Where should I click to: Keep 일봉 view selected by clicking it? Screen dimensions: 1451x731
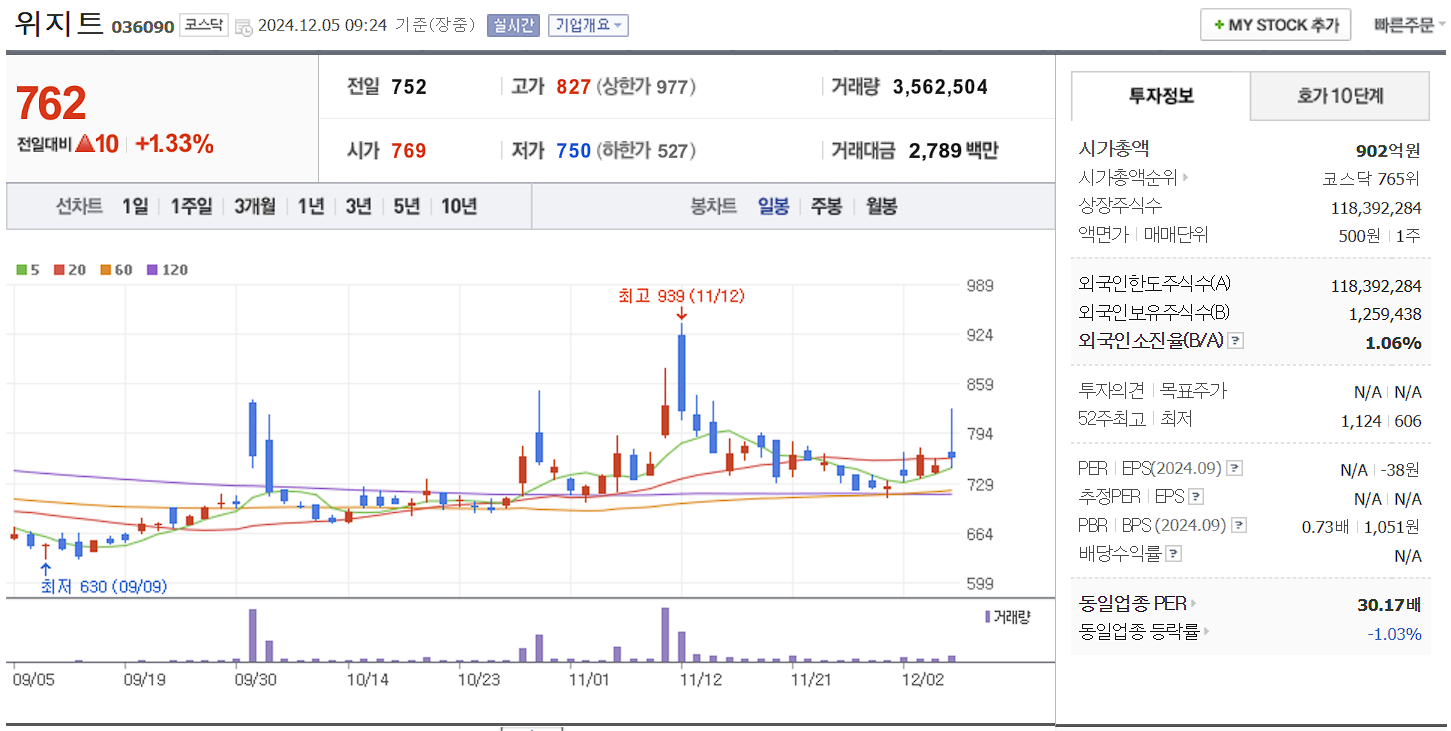(x=774, y=207)
